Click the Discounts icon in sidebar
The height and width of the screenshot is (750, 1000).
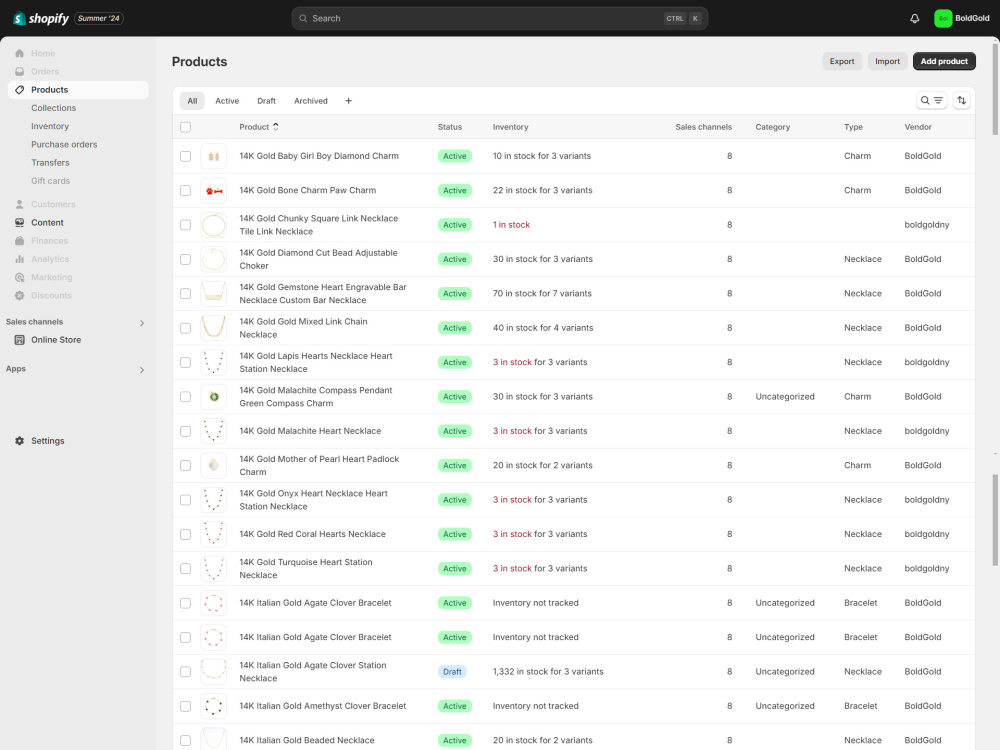20,295
